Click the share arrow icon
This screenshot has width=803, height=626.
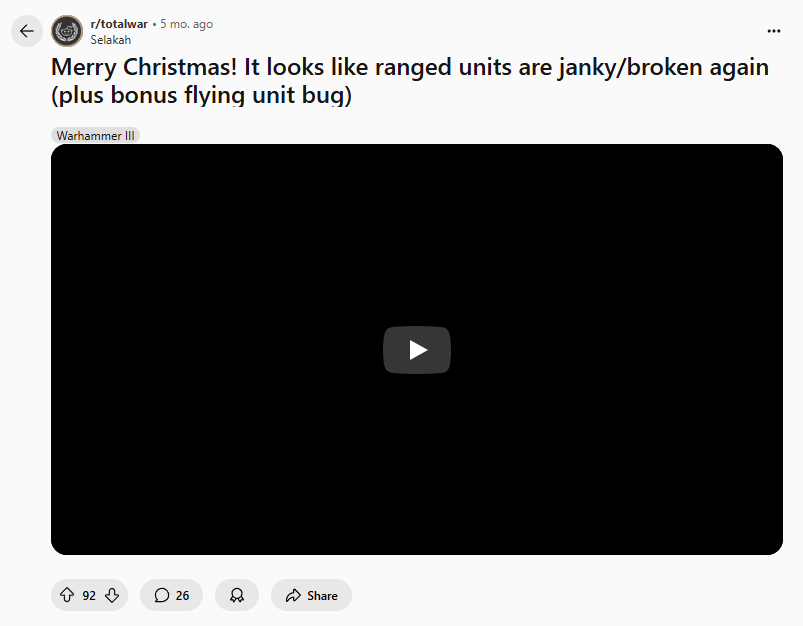tap(293, 595)
